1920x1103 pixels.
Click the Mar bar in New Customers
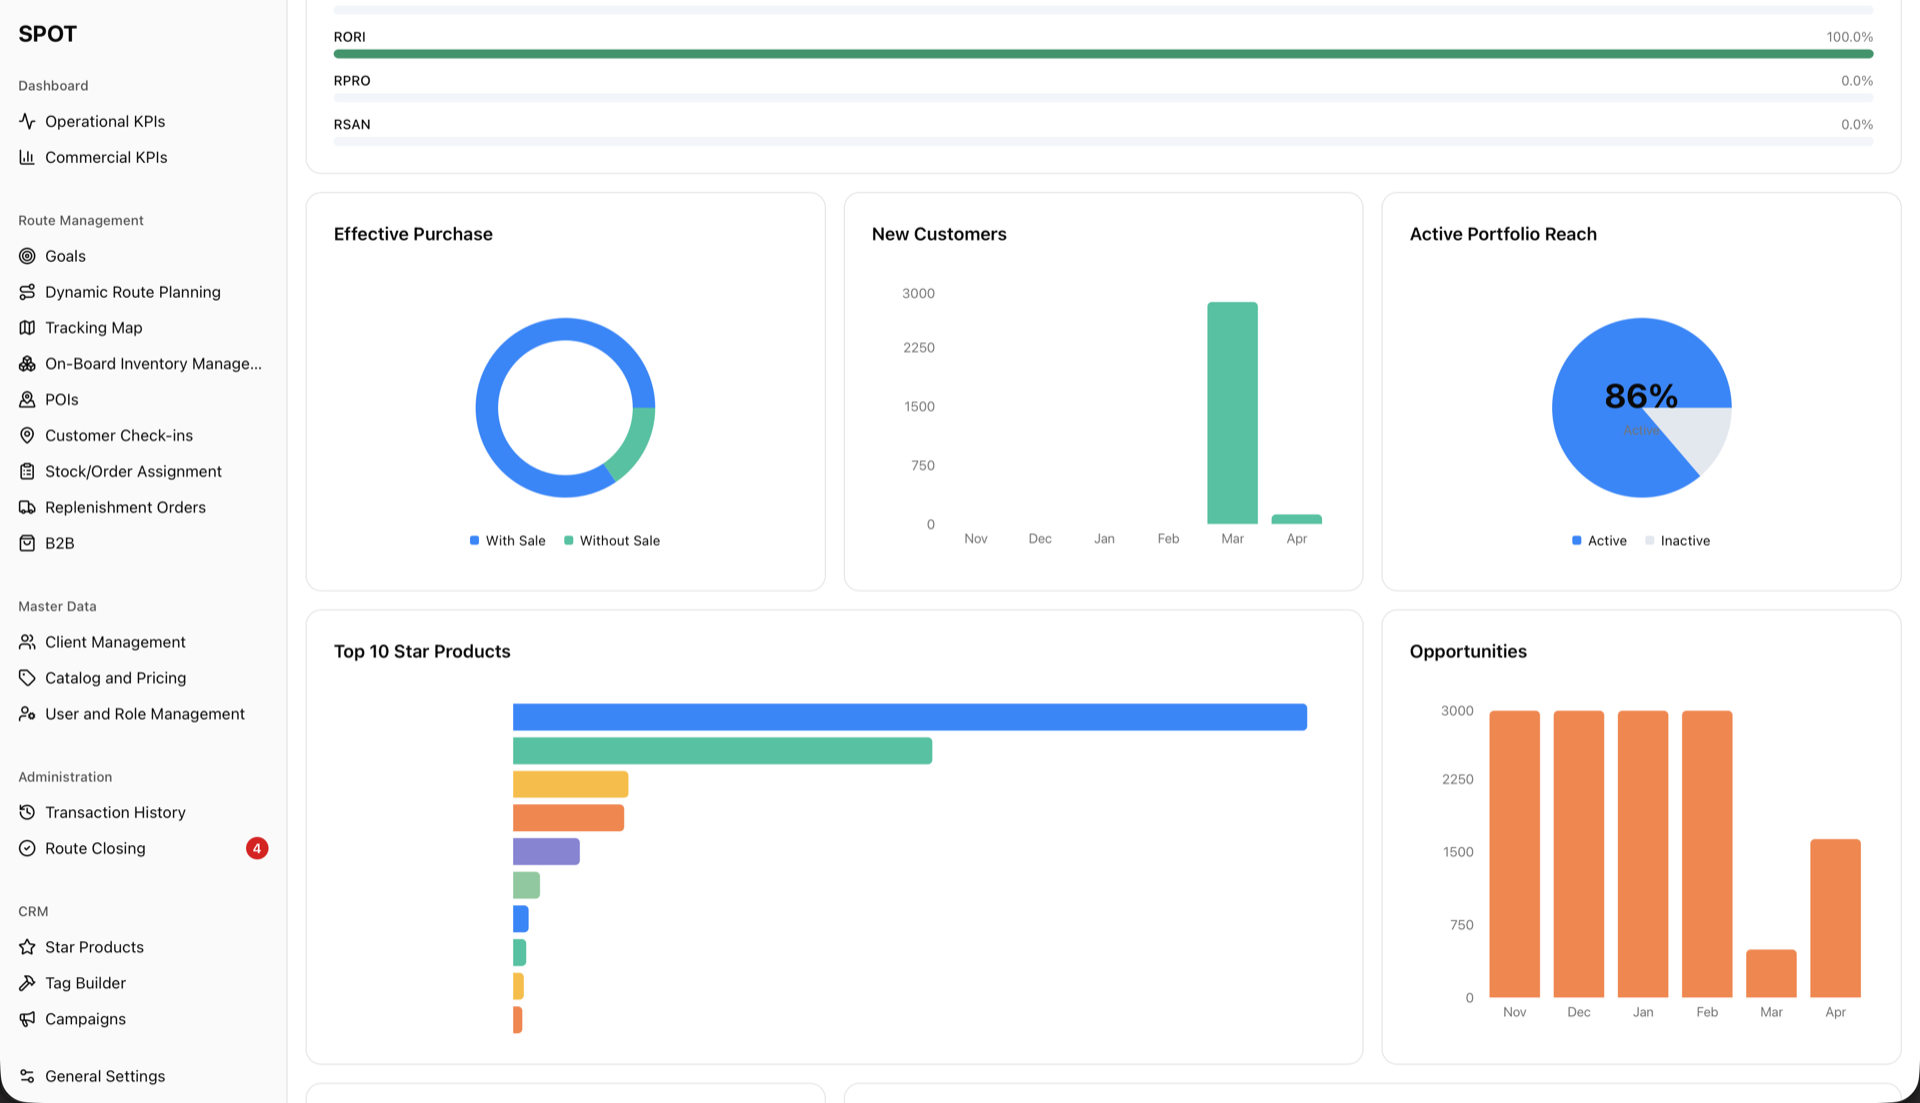1232,413
